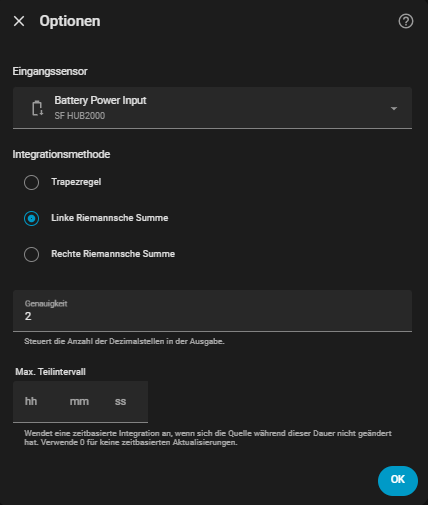Click the mm minutes field
The image size is (428, 505).
pyautogui.click(x=79, y=401)
